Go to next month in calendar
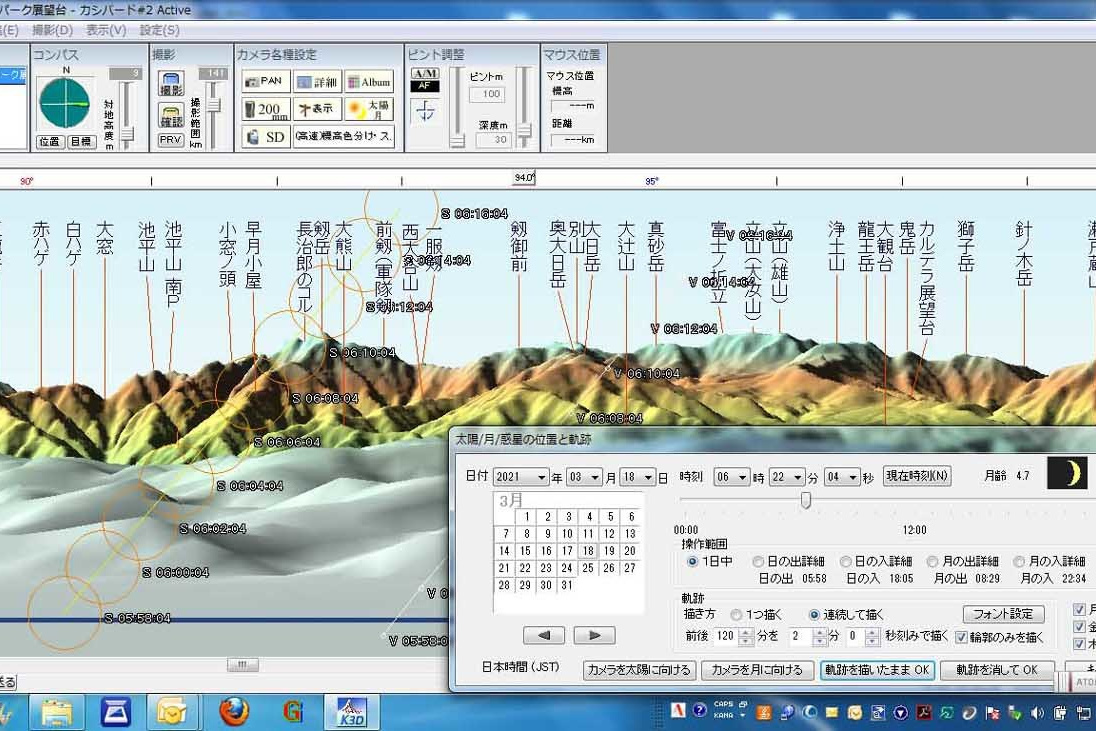Image resolution: width=1096 pixels, height=731 pixels. (x=594, y=635)
